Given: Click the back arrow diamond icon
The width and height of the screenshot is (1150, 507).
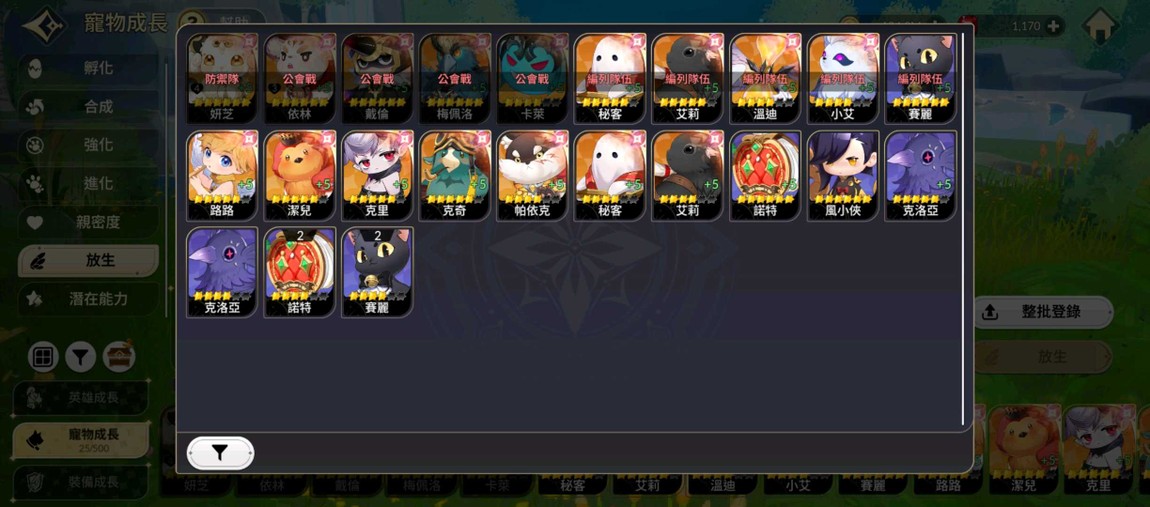Looking at the screenshot, I should [42, 25].
